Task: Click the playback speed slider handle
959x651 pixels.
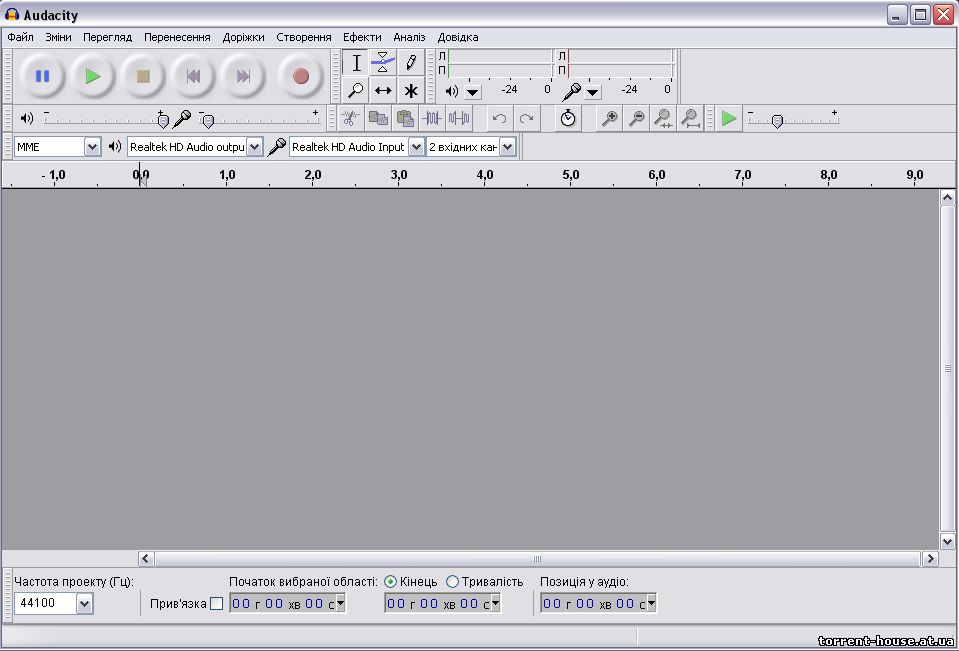Action: click(x=777, y=121)
